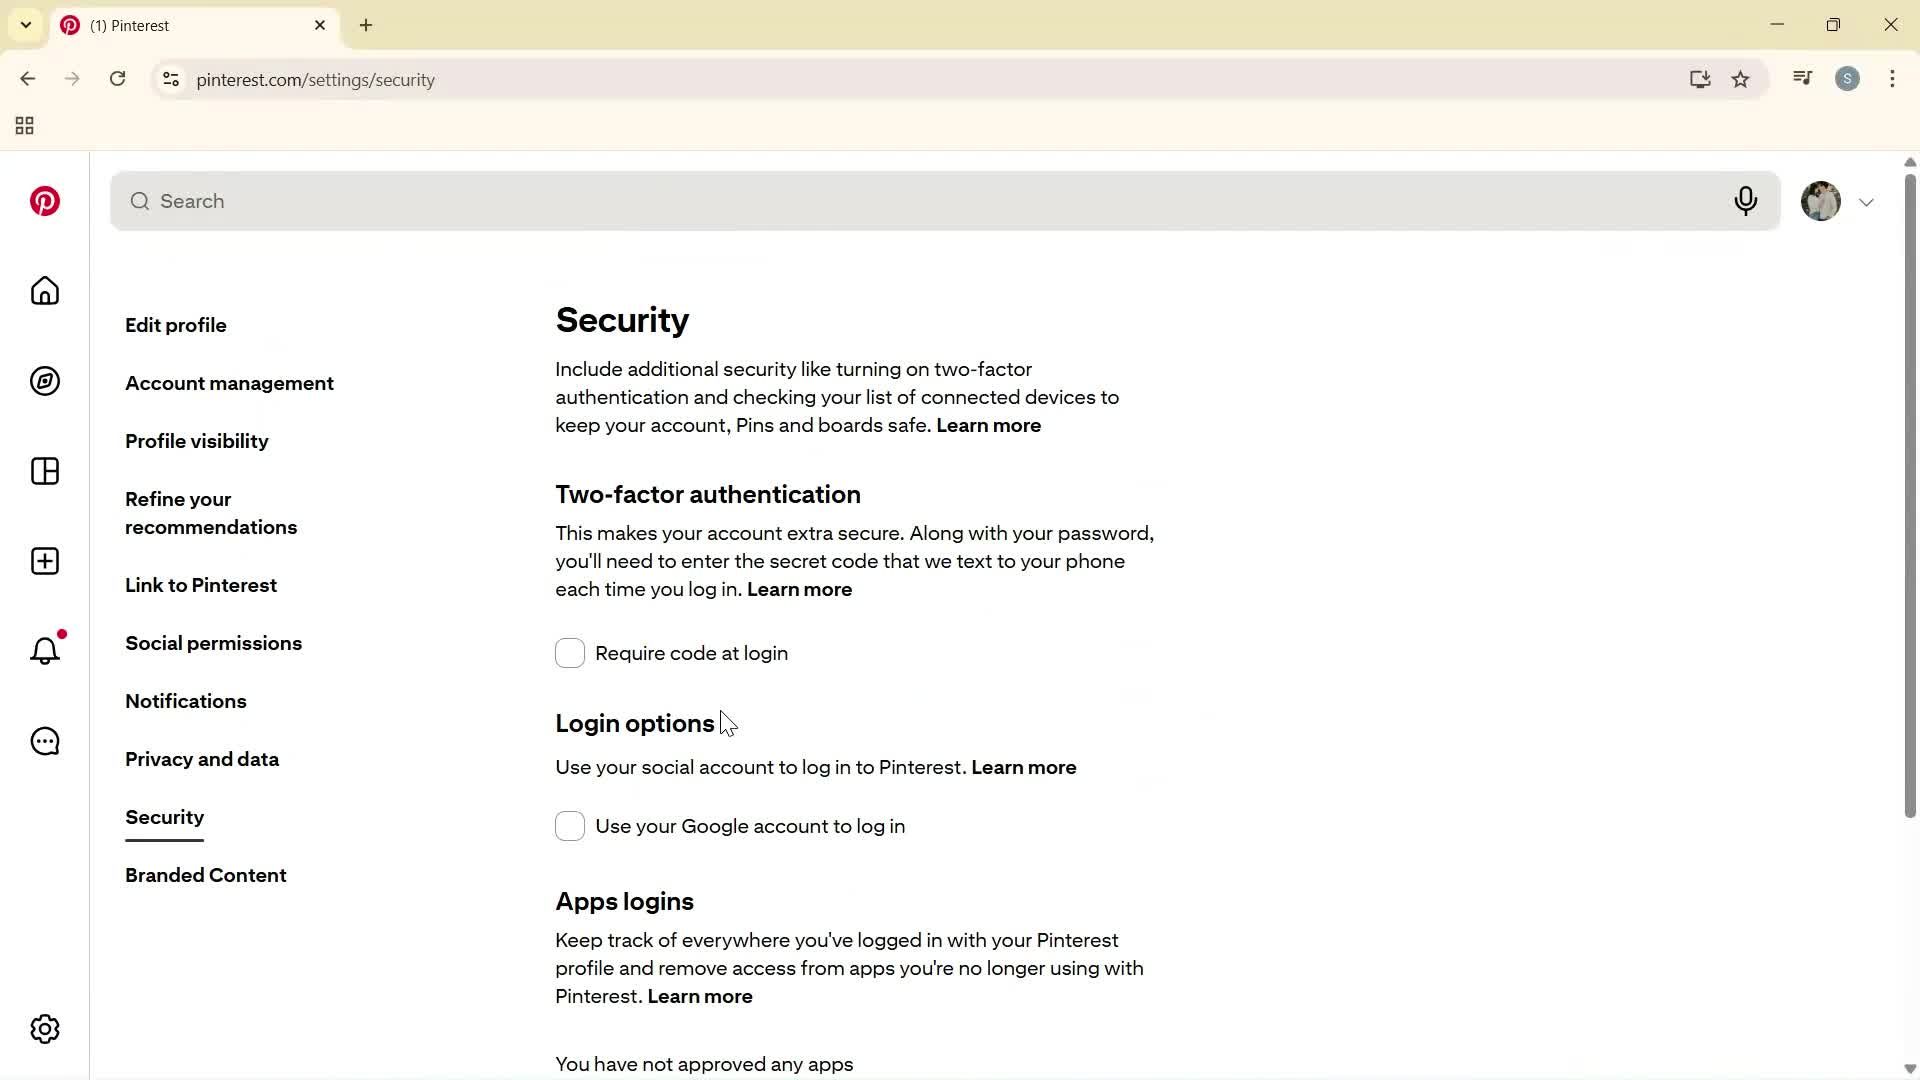Click the install Pinterest app icon in address bar
The width and height of the screenshot is (1920, 1080).
(1700, 79)
